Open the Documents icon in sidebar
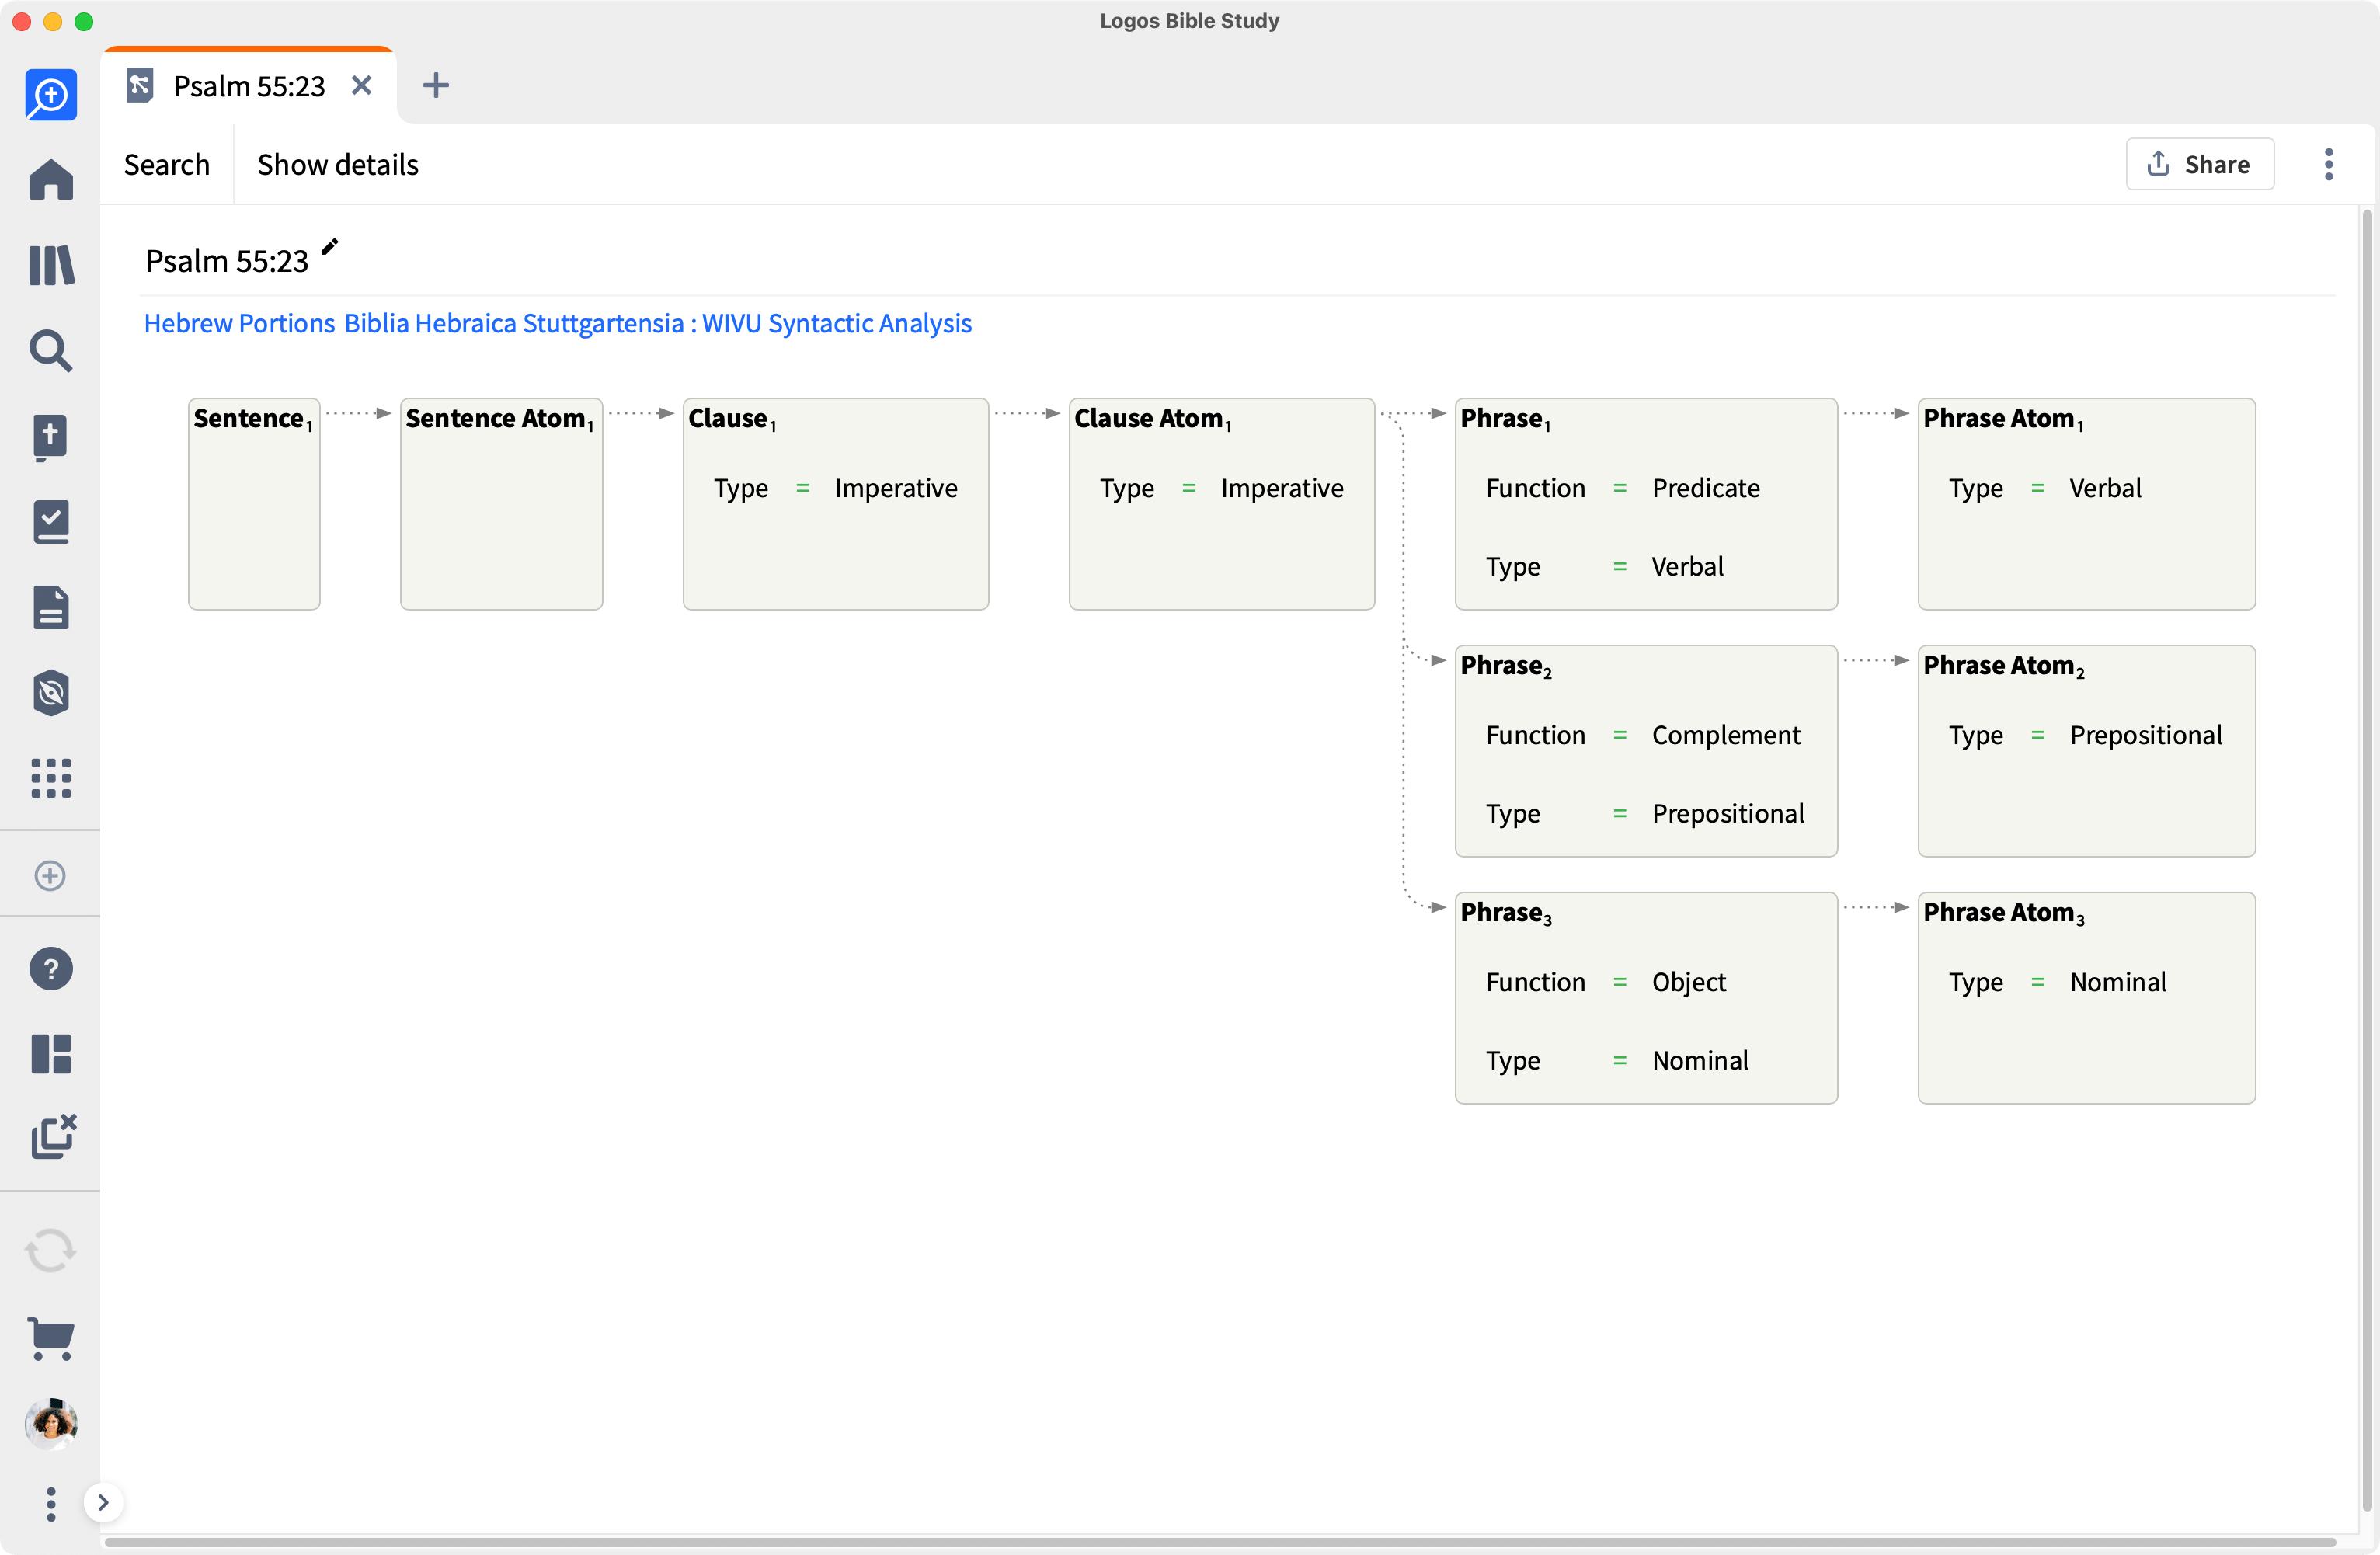 coord(51,607)
